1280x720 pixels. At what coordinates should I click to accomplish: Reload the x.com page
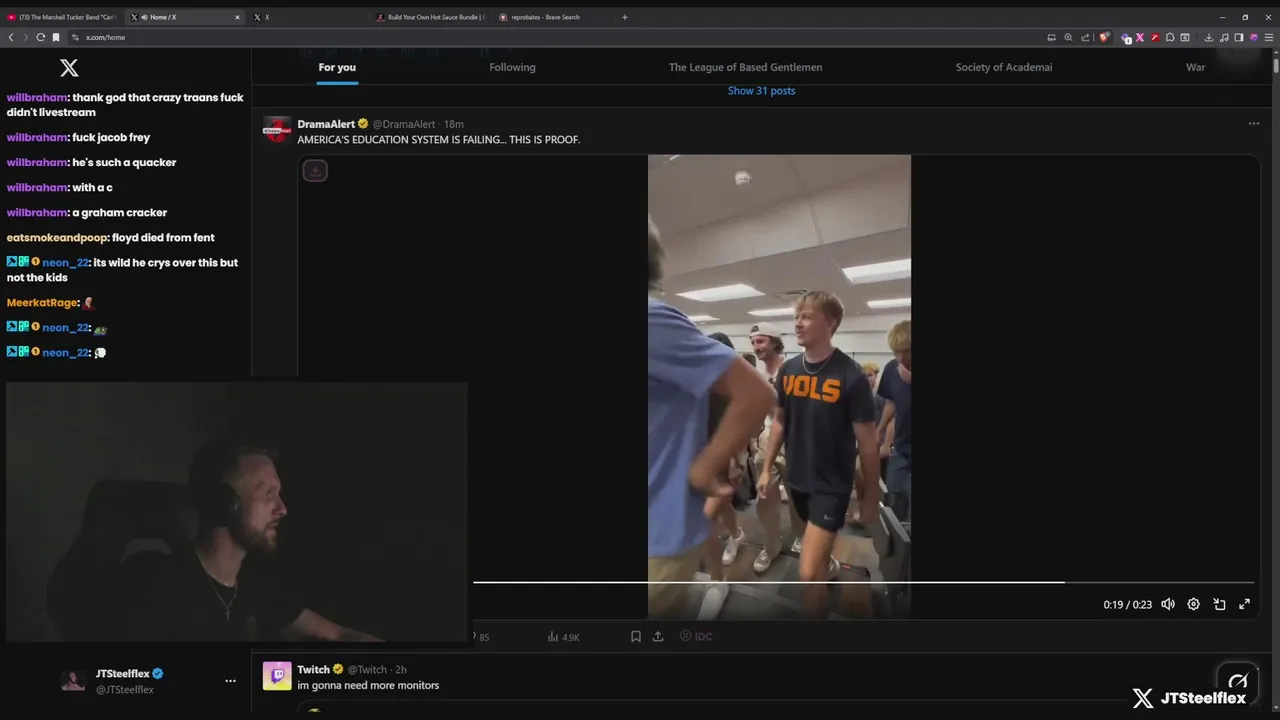[41, 37]
